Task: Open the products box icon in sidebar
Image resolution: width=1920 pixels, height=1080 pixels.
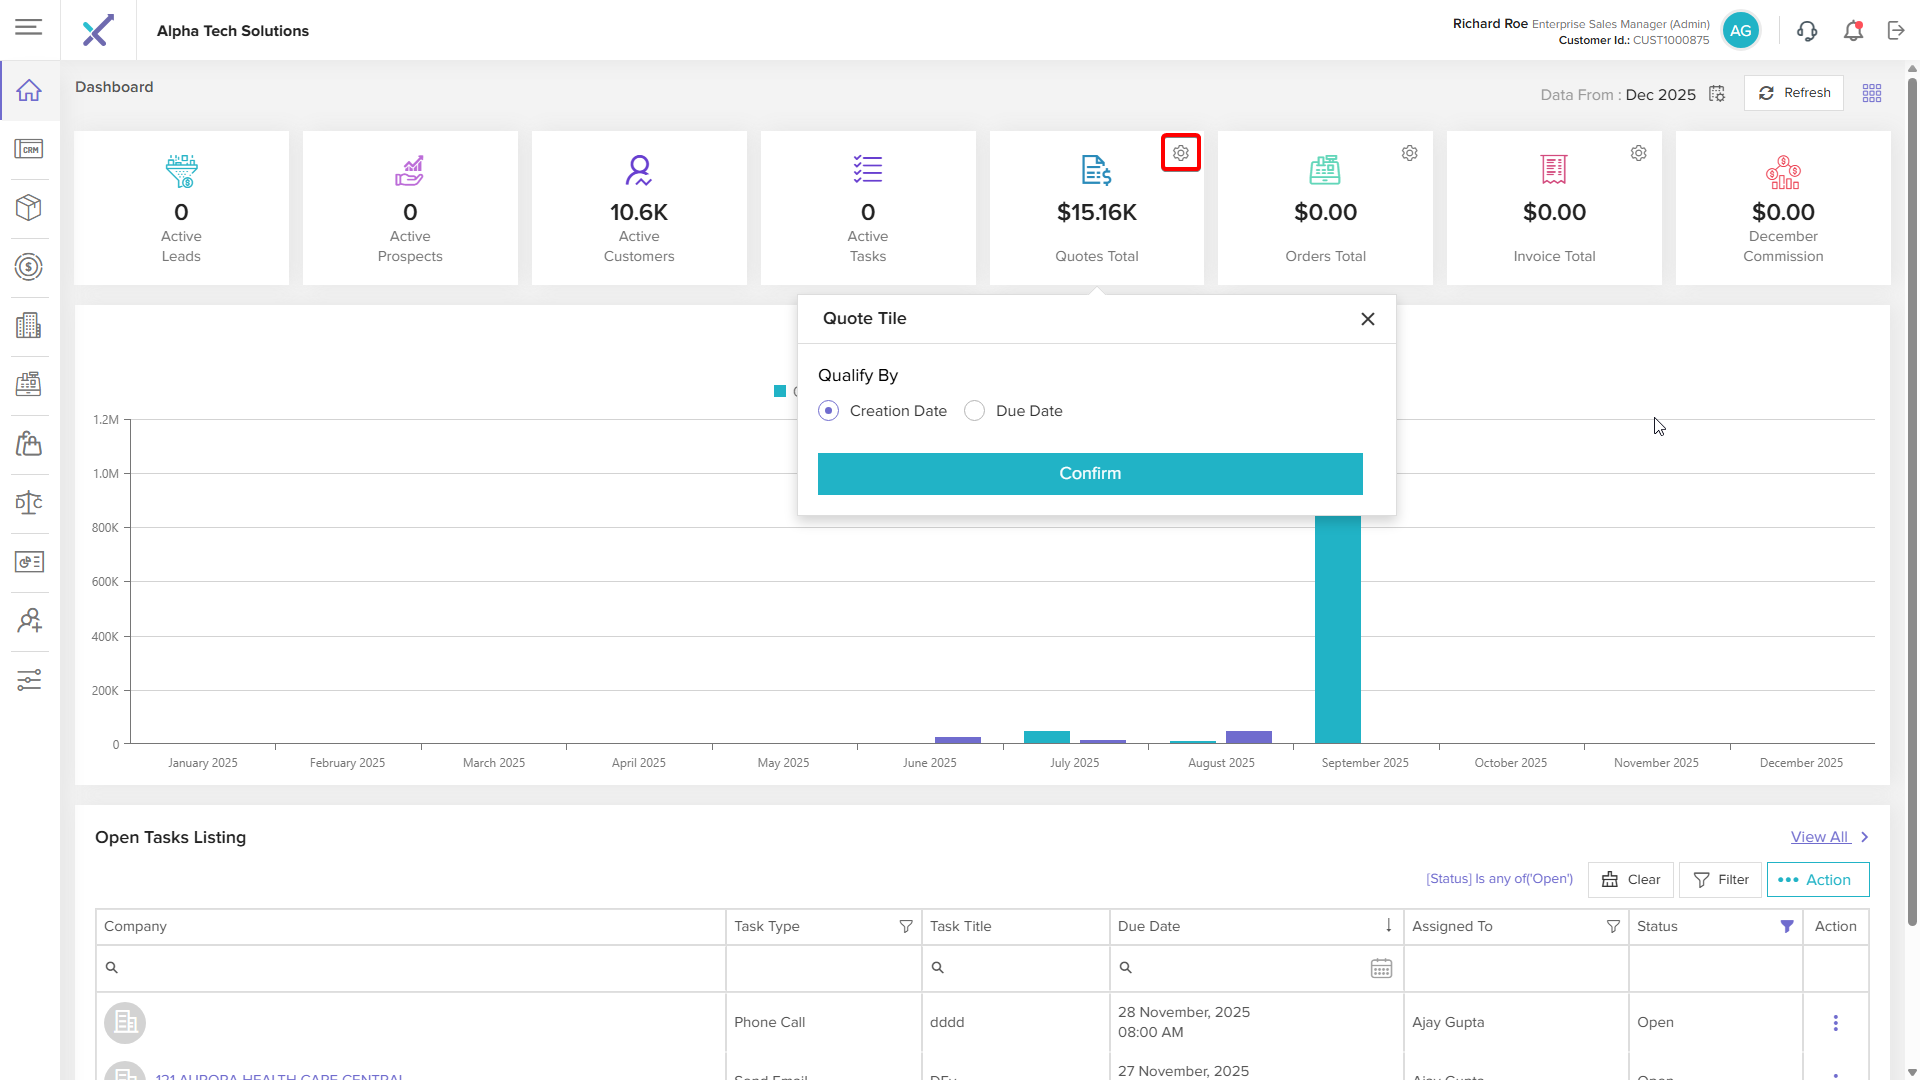Action: coord(29,208)
